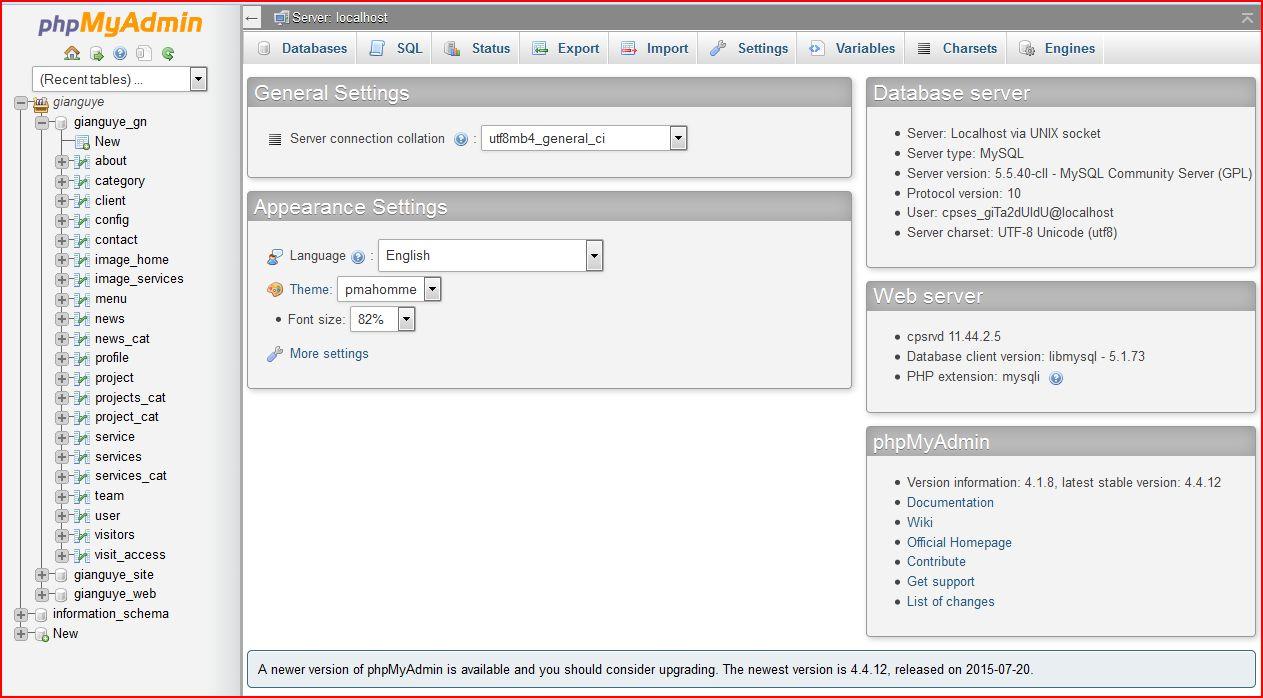
Task: Click the table icon beside team
Action: point(82,496)
